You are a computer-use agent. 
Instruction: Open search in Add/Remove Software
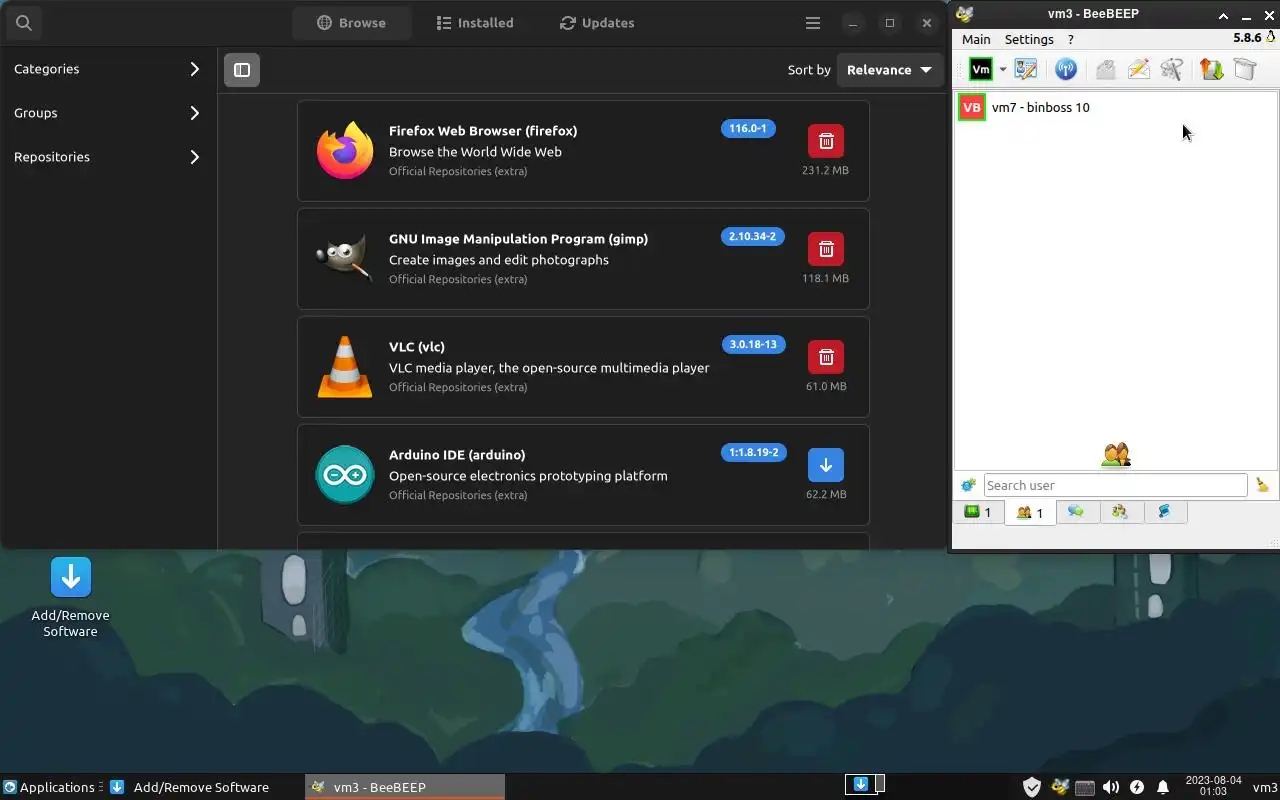click(x=24, y=22)
